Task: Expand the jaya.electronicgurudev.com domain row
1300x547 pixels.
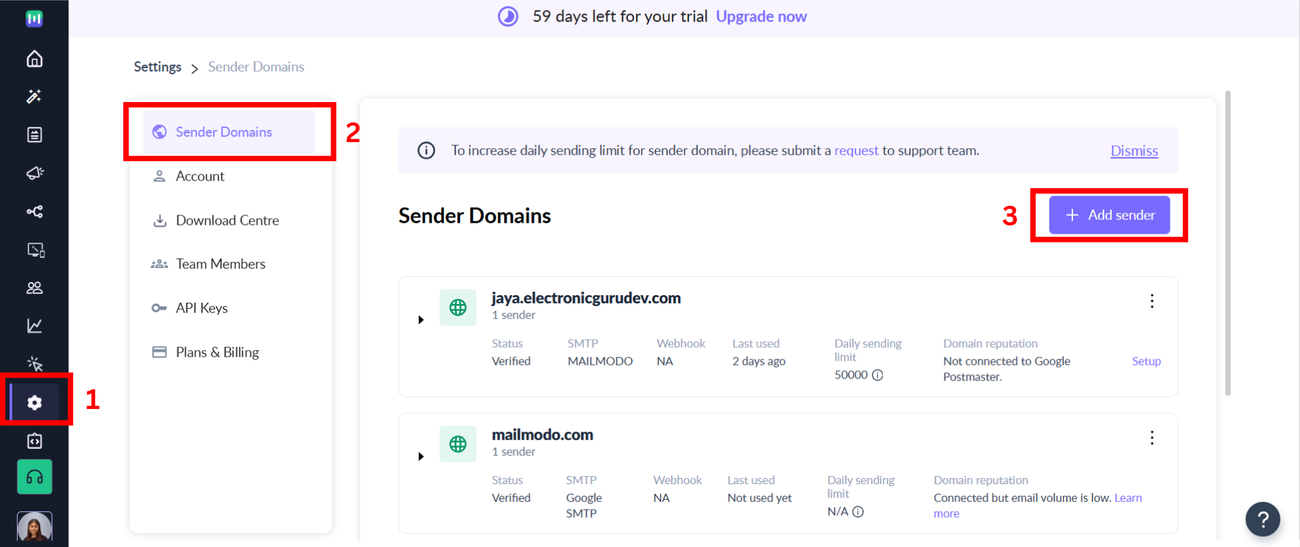Action: (421, 320)
